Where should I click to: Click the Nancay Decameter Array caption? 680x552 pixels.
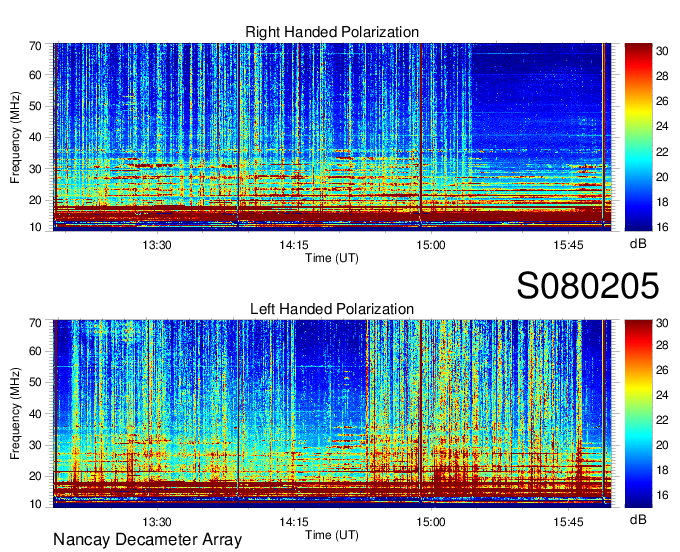147,540
